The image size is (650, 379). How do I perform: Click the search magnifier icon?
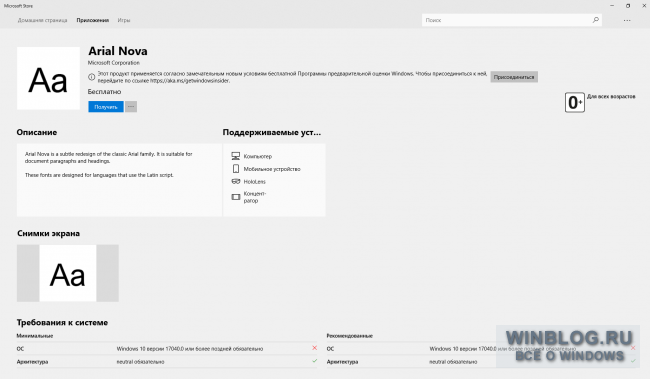coord(596,20)
